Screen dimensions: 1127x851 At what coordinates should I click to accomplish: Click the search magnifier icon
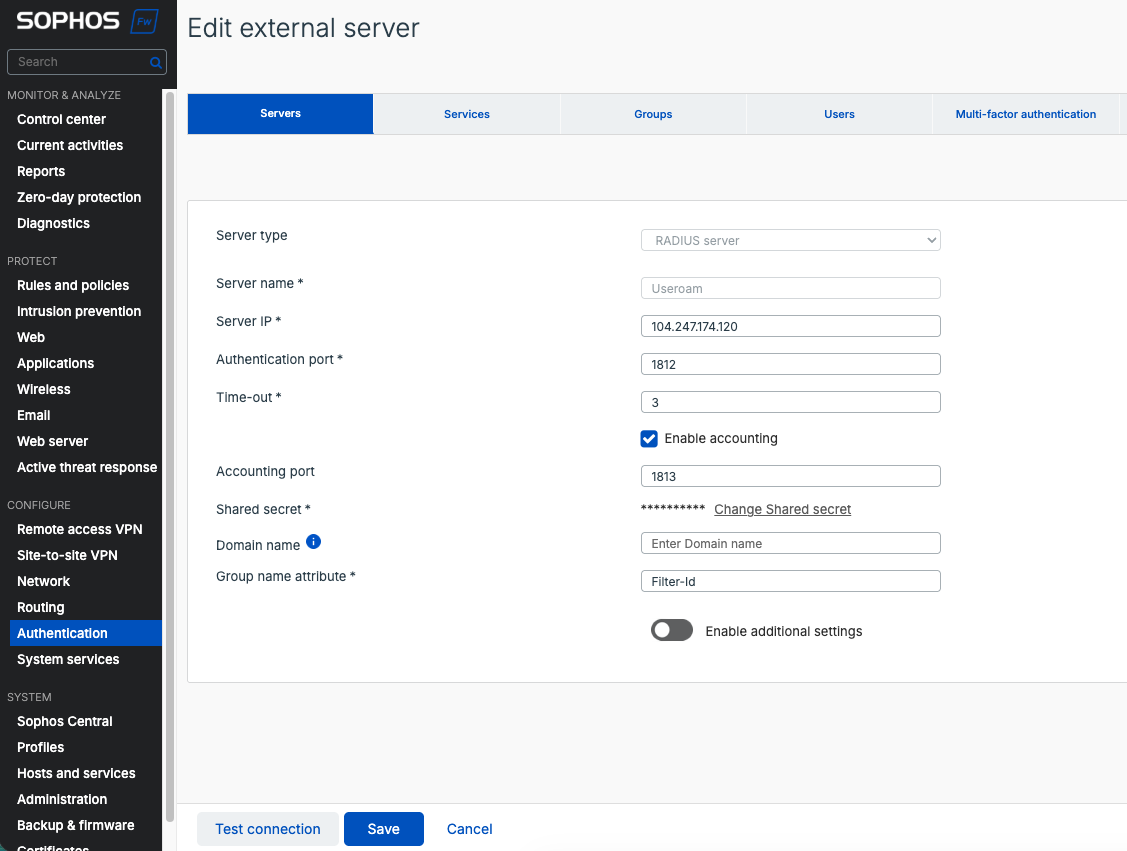[x=155, y=63]
